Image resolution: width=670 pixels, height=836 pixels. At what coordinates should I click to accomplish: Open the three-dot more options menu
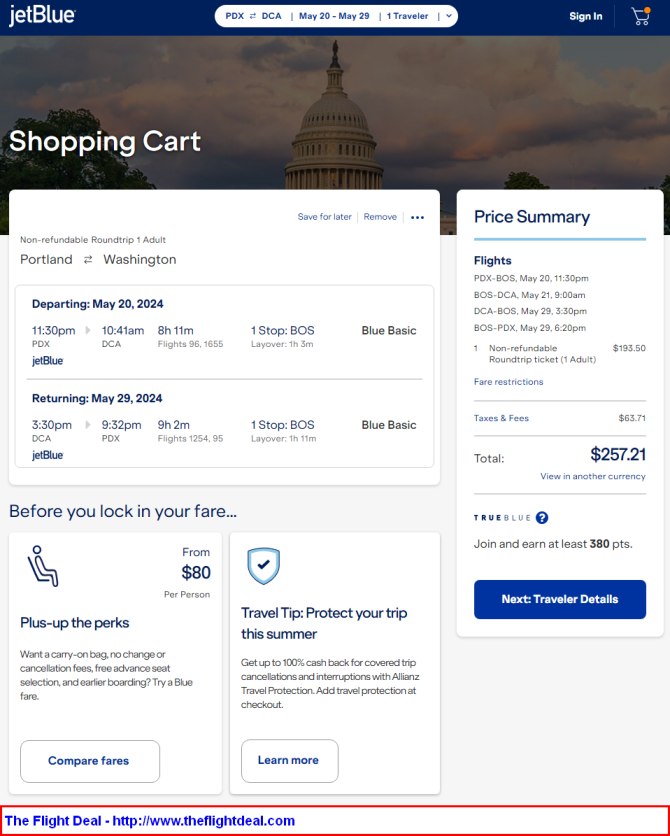(418, 218)
